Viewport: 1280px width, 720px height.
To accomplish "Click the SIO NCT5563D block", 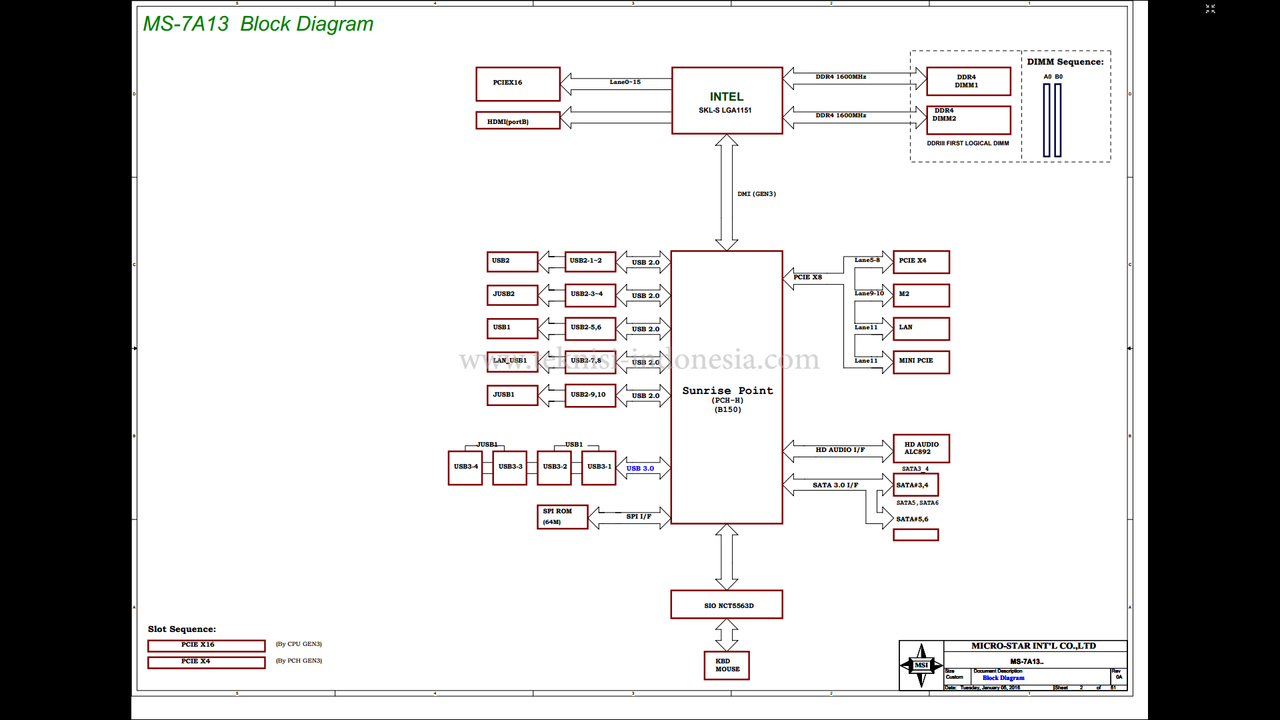I will point(727,605).
